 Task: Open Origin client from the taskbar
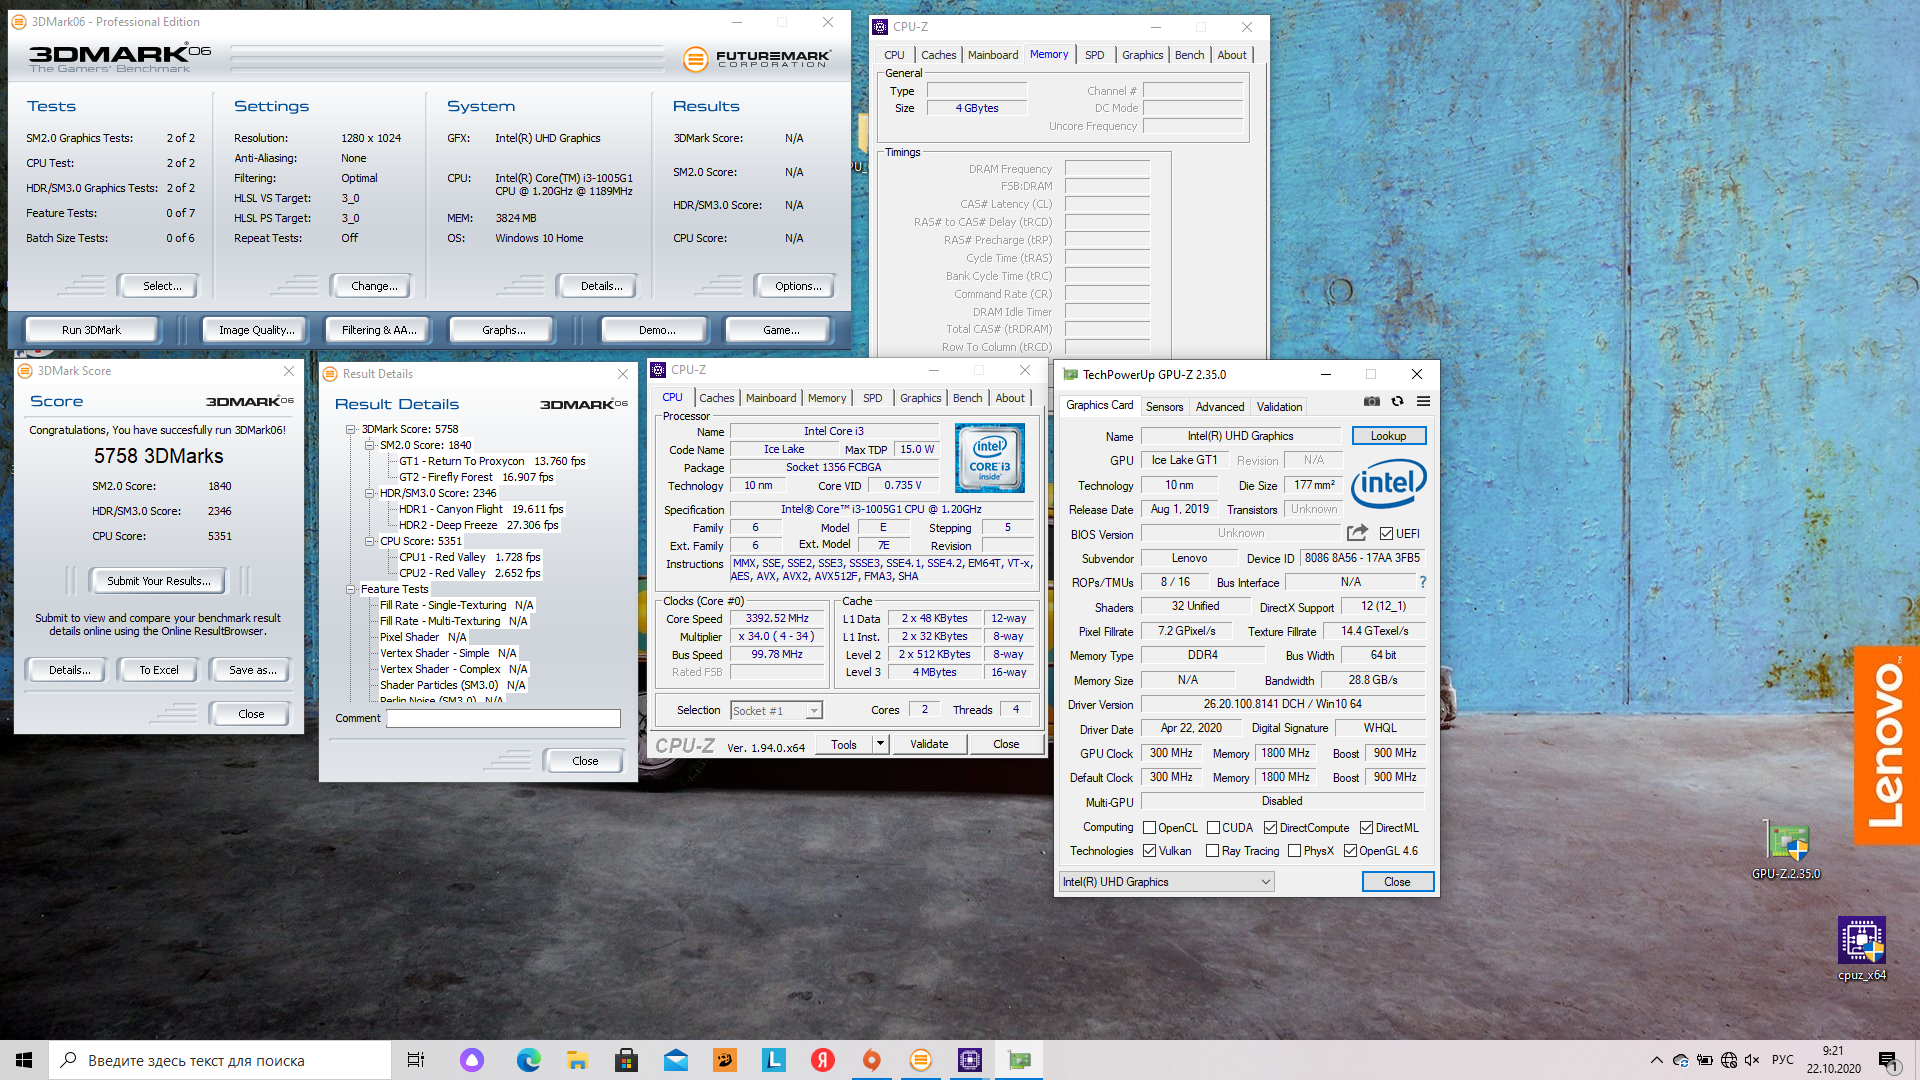pos(871,1060)
